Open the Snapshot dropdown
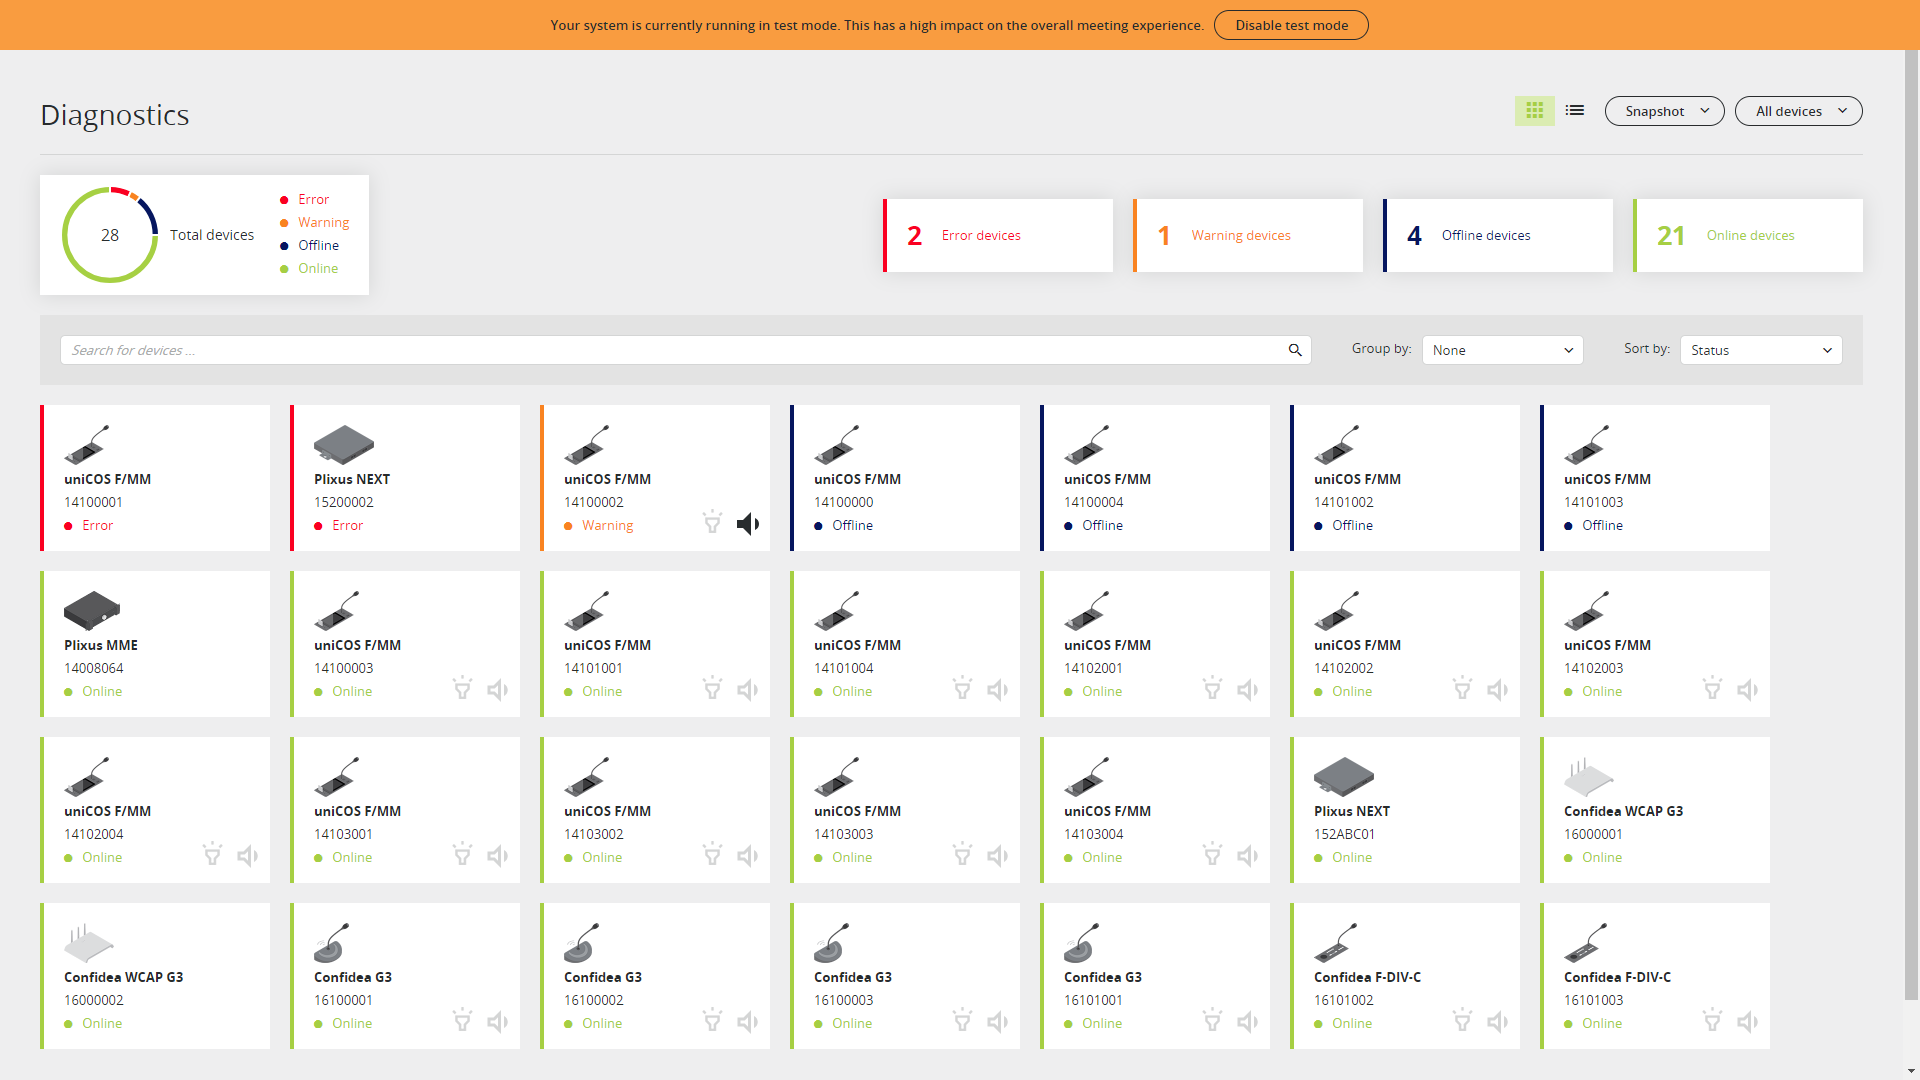1920x1080 pixels. click(1664, 111)
